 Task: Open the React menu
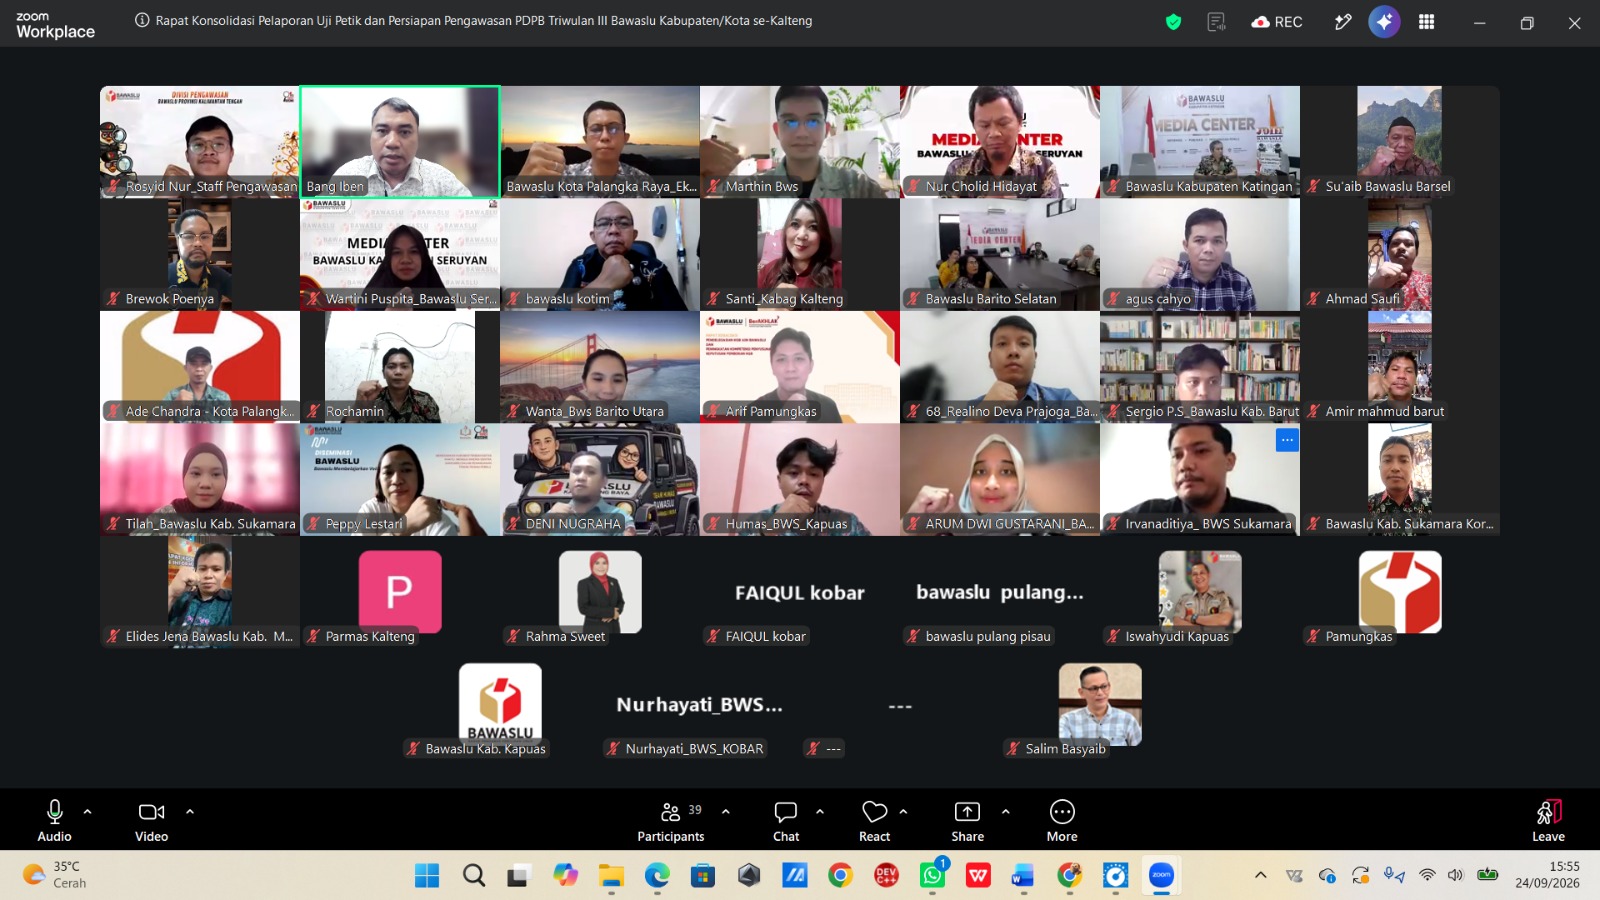click(875, 821)
